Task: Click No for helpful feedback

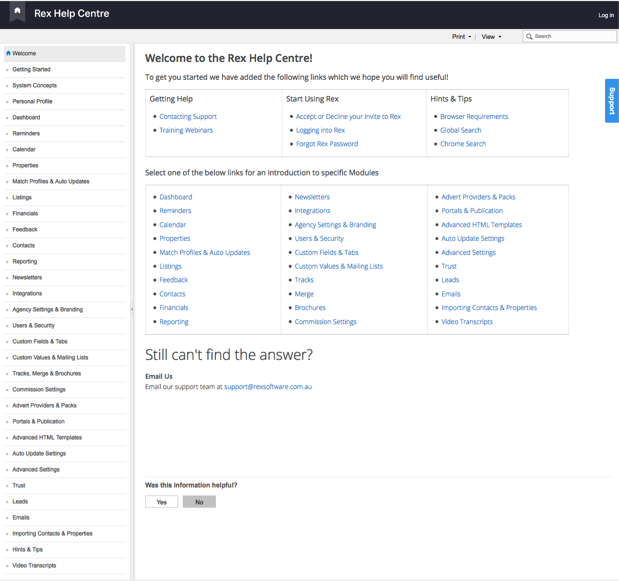Action: point(199,502)
